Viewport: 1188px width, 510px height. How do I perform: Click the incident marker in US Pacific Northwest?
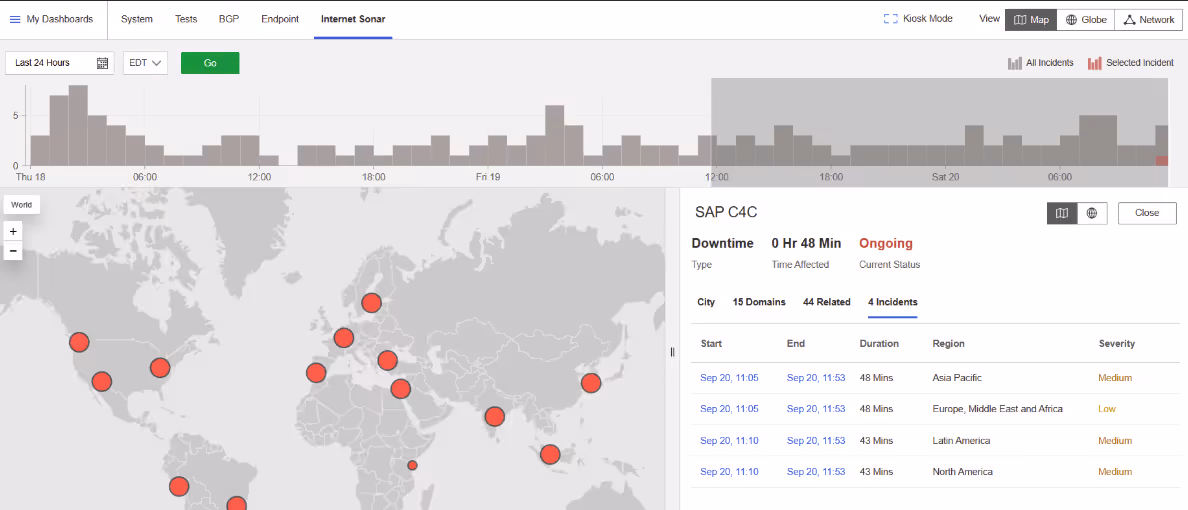[79, 343]
